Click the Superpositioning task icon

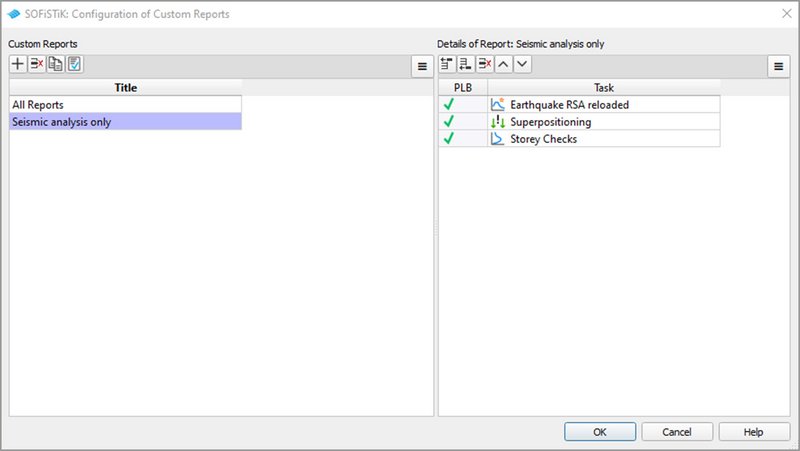497,121
